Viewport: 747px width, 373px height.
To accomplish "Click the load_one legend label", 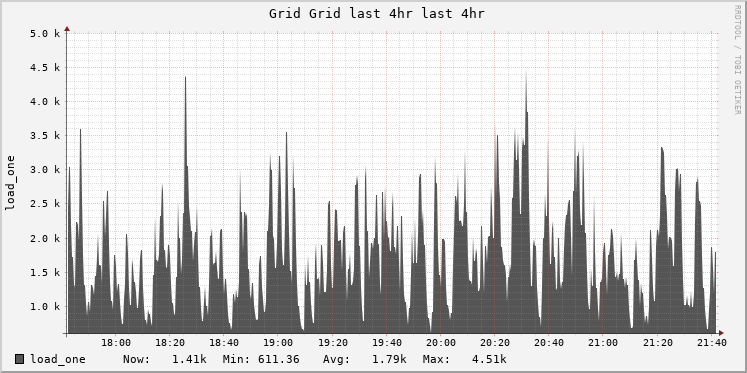I will click(x=58, y=359).
